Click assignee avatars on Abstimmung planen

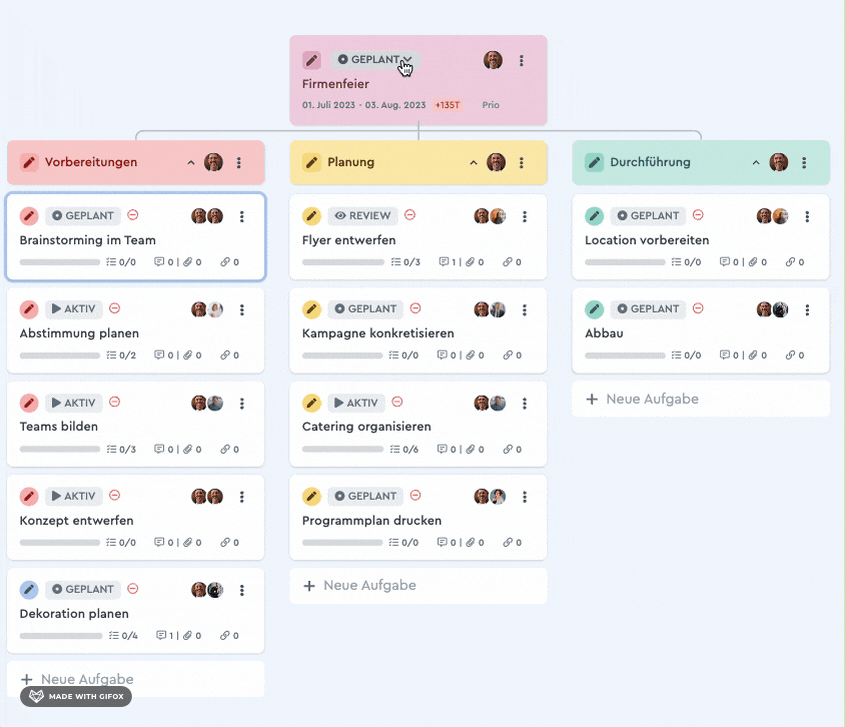pyautogui.click(x=207, y=309)
